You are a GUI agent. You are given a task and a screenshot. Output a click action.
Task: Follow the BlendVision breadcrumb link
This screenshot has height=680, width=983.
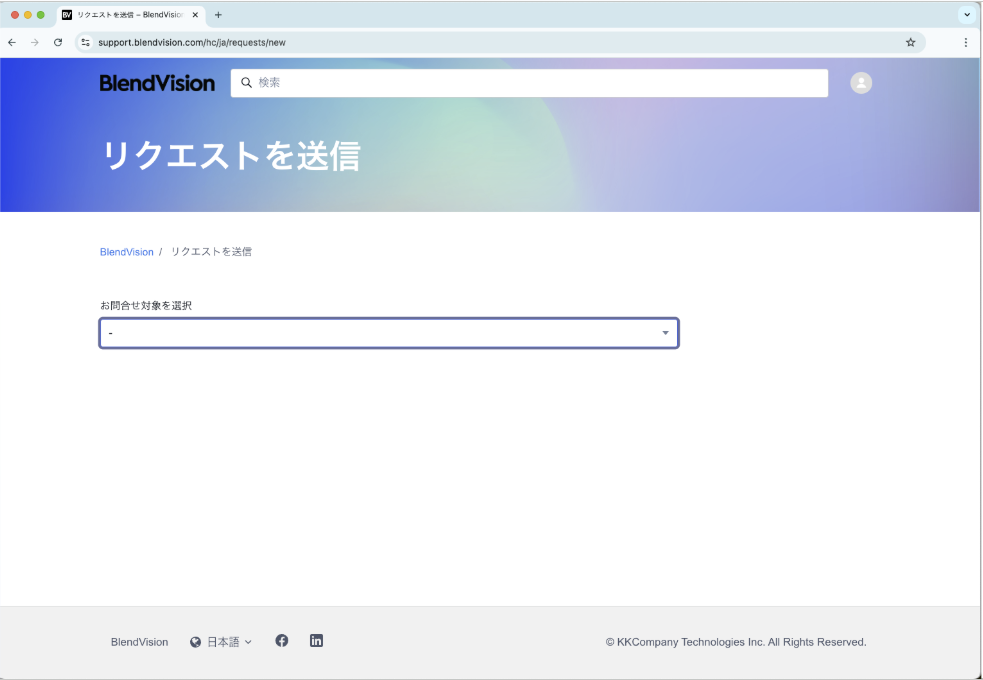[127, 252]
